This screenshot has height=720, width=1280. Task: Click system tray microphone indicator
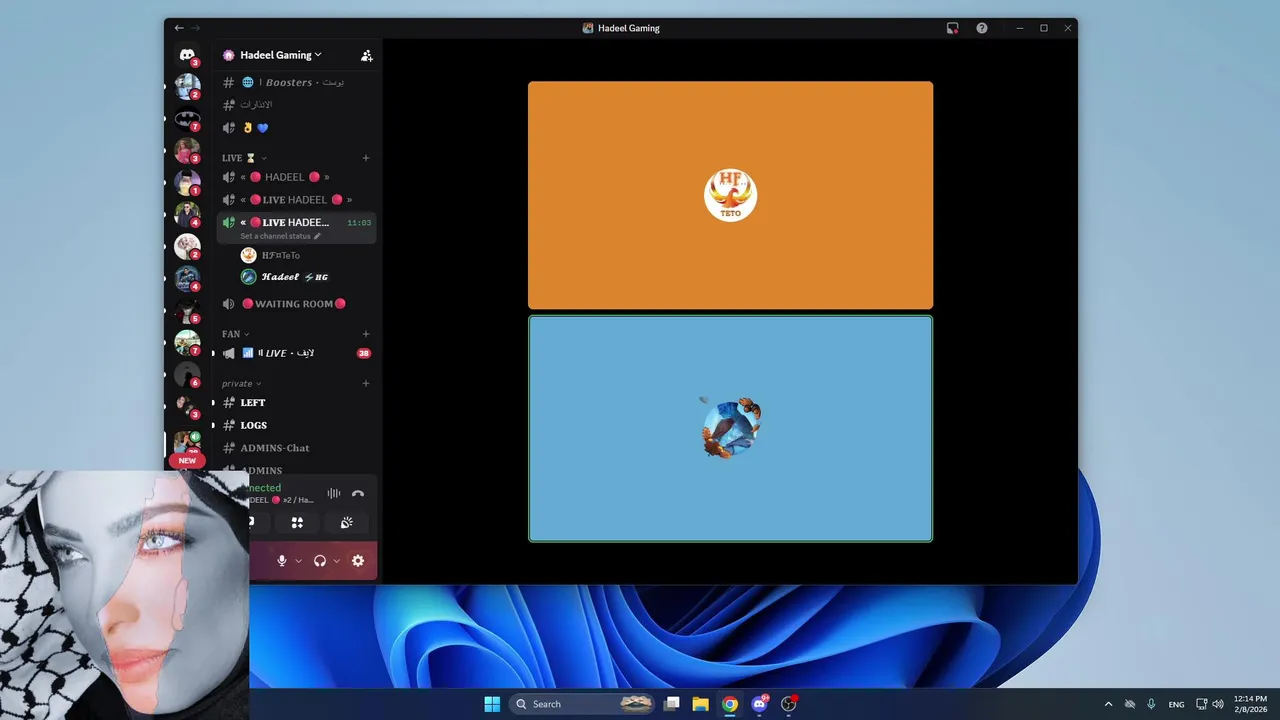pos(1151,704)
